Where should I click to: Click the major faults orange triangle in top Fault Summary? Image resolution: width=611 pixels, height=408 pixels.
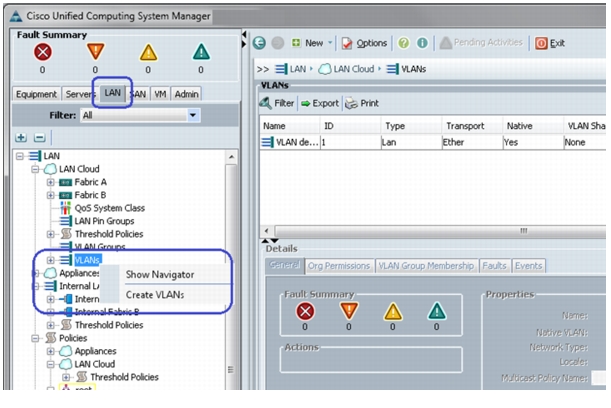95,51
